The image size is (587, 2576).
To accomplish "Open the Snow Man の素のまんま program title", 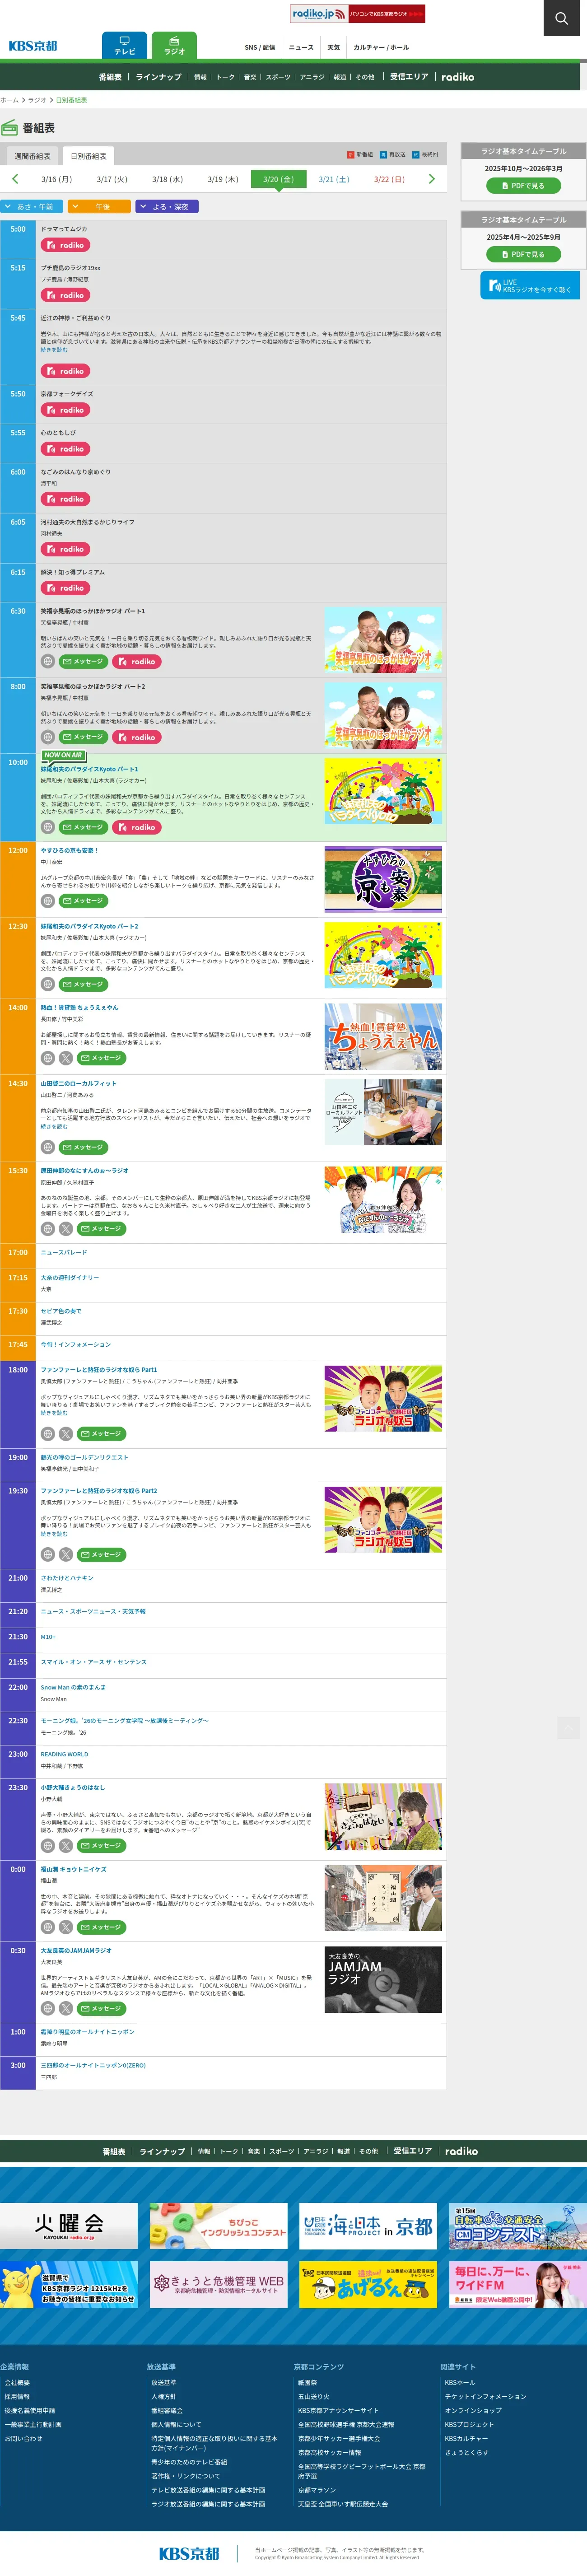I will click(x=73, y=1687).
